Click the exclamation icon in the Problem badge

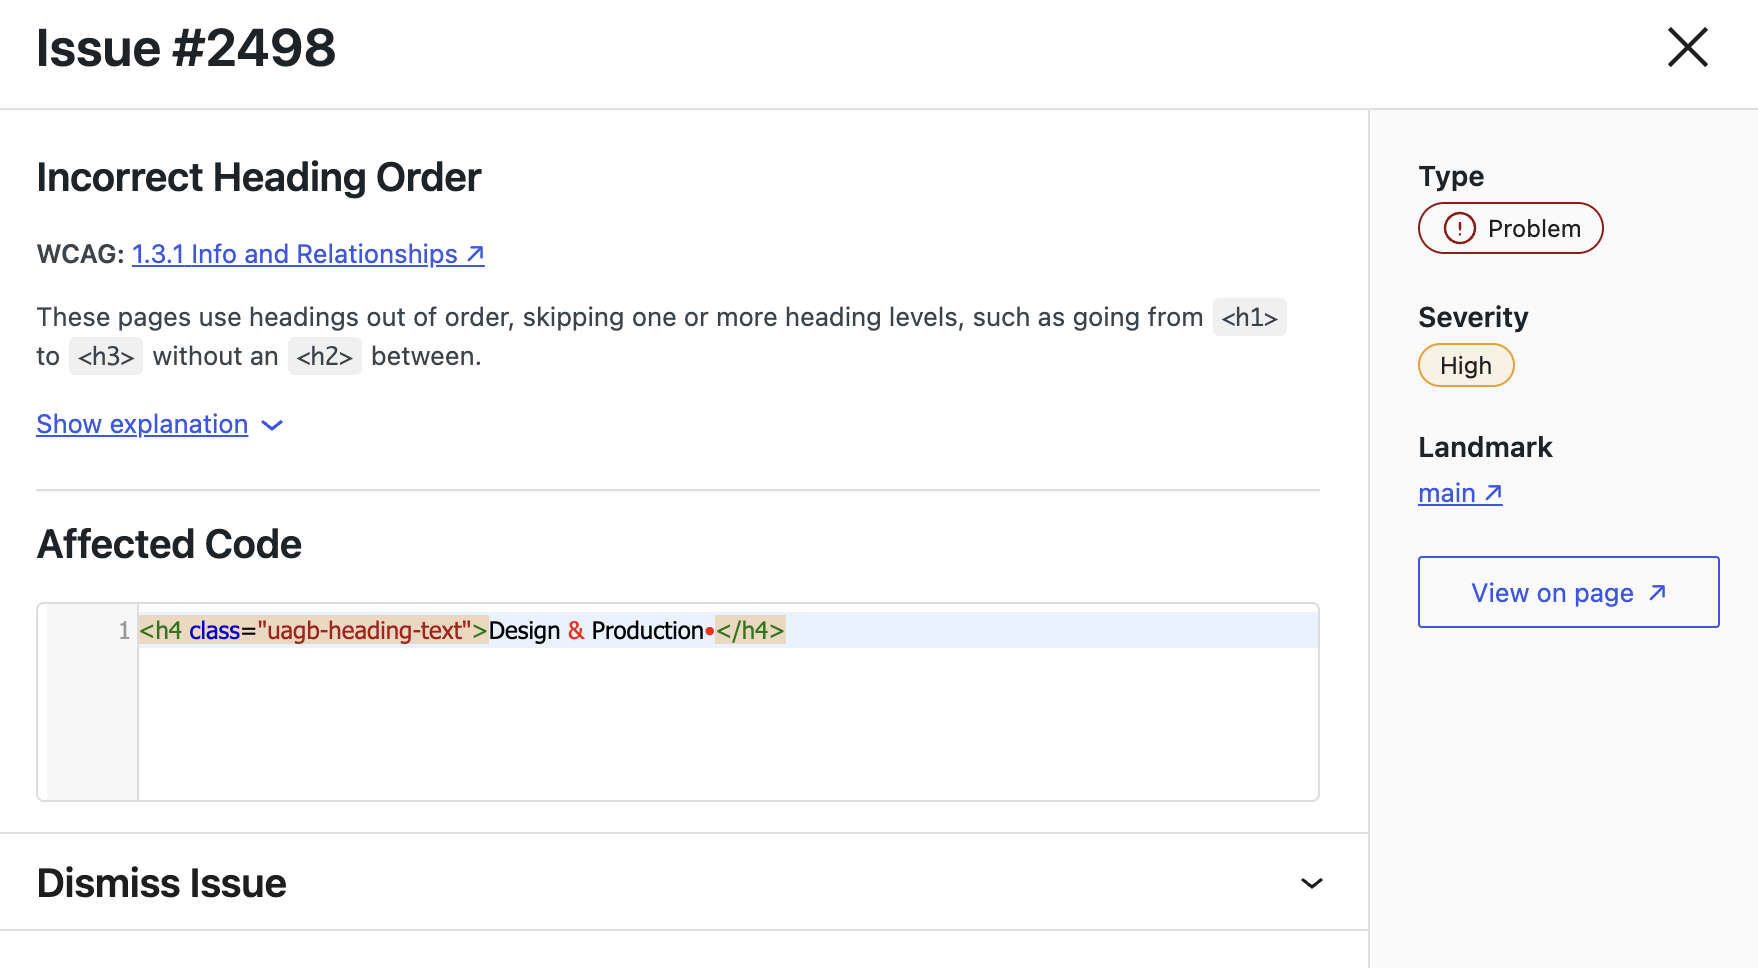[x=1459, y=228]
